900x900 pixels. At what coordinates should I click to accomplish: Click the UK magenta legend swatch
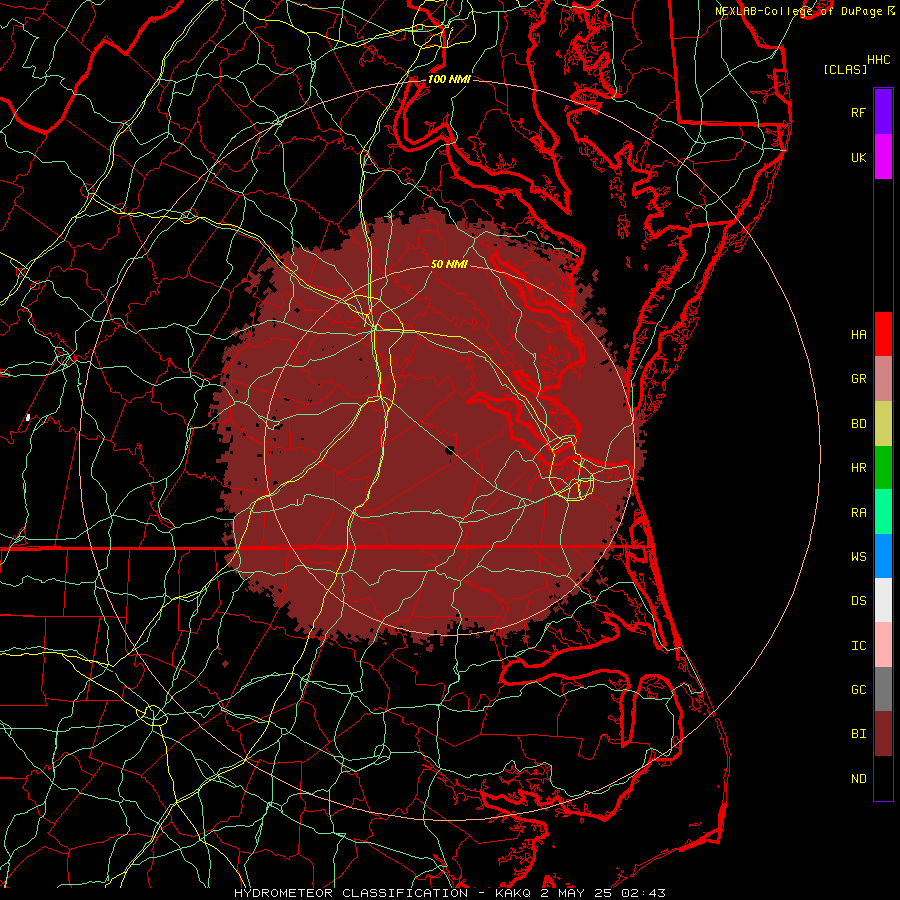883,157
